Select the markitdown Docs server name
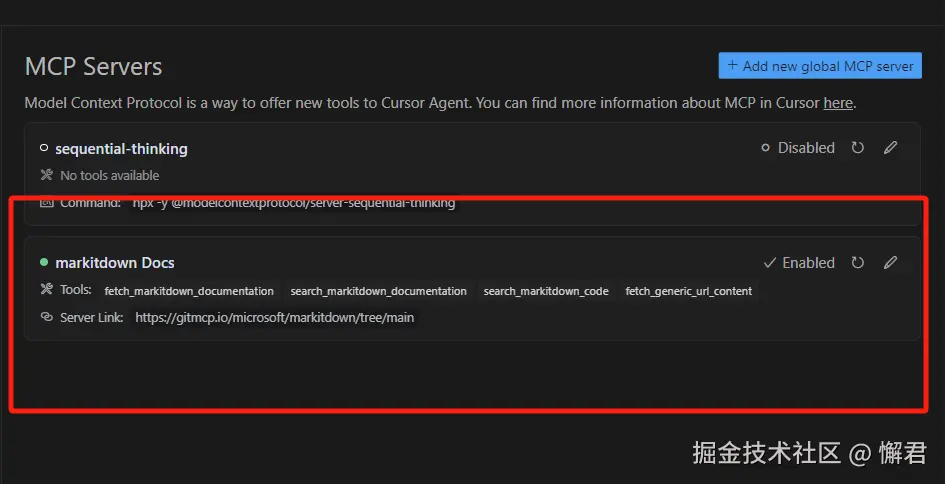The height and width of the screenshot is (484, 945). pyautogui.click(x=115, y=263)
